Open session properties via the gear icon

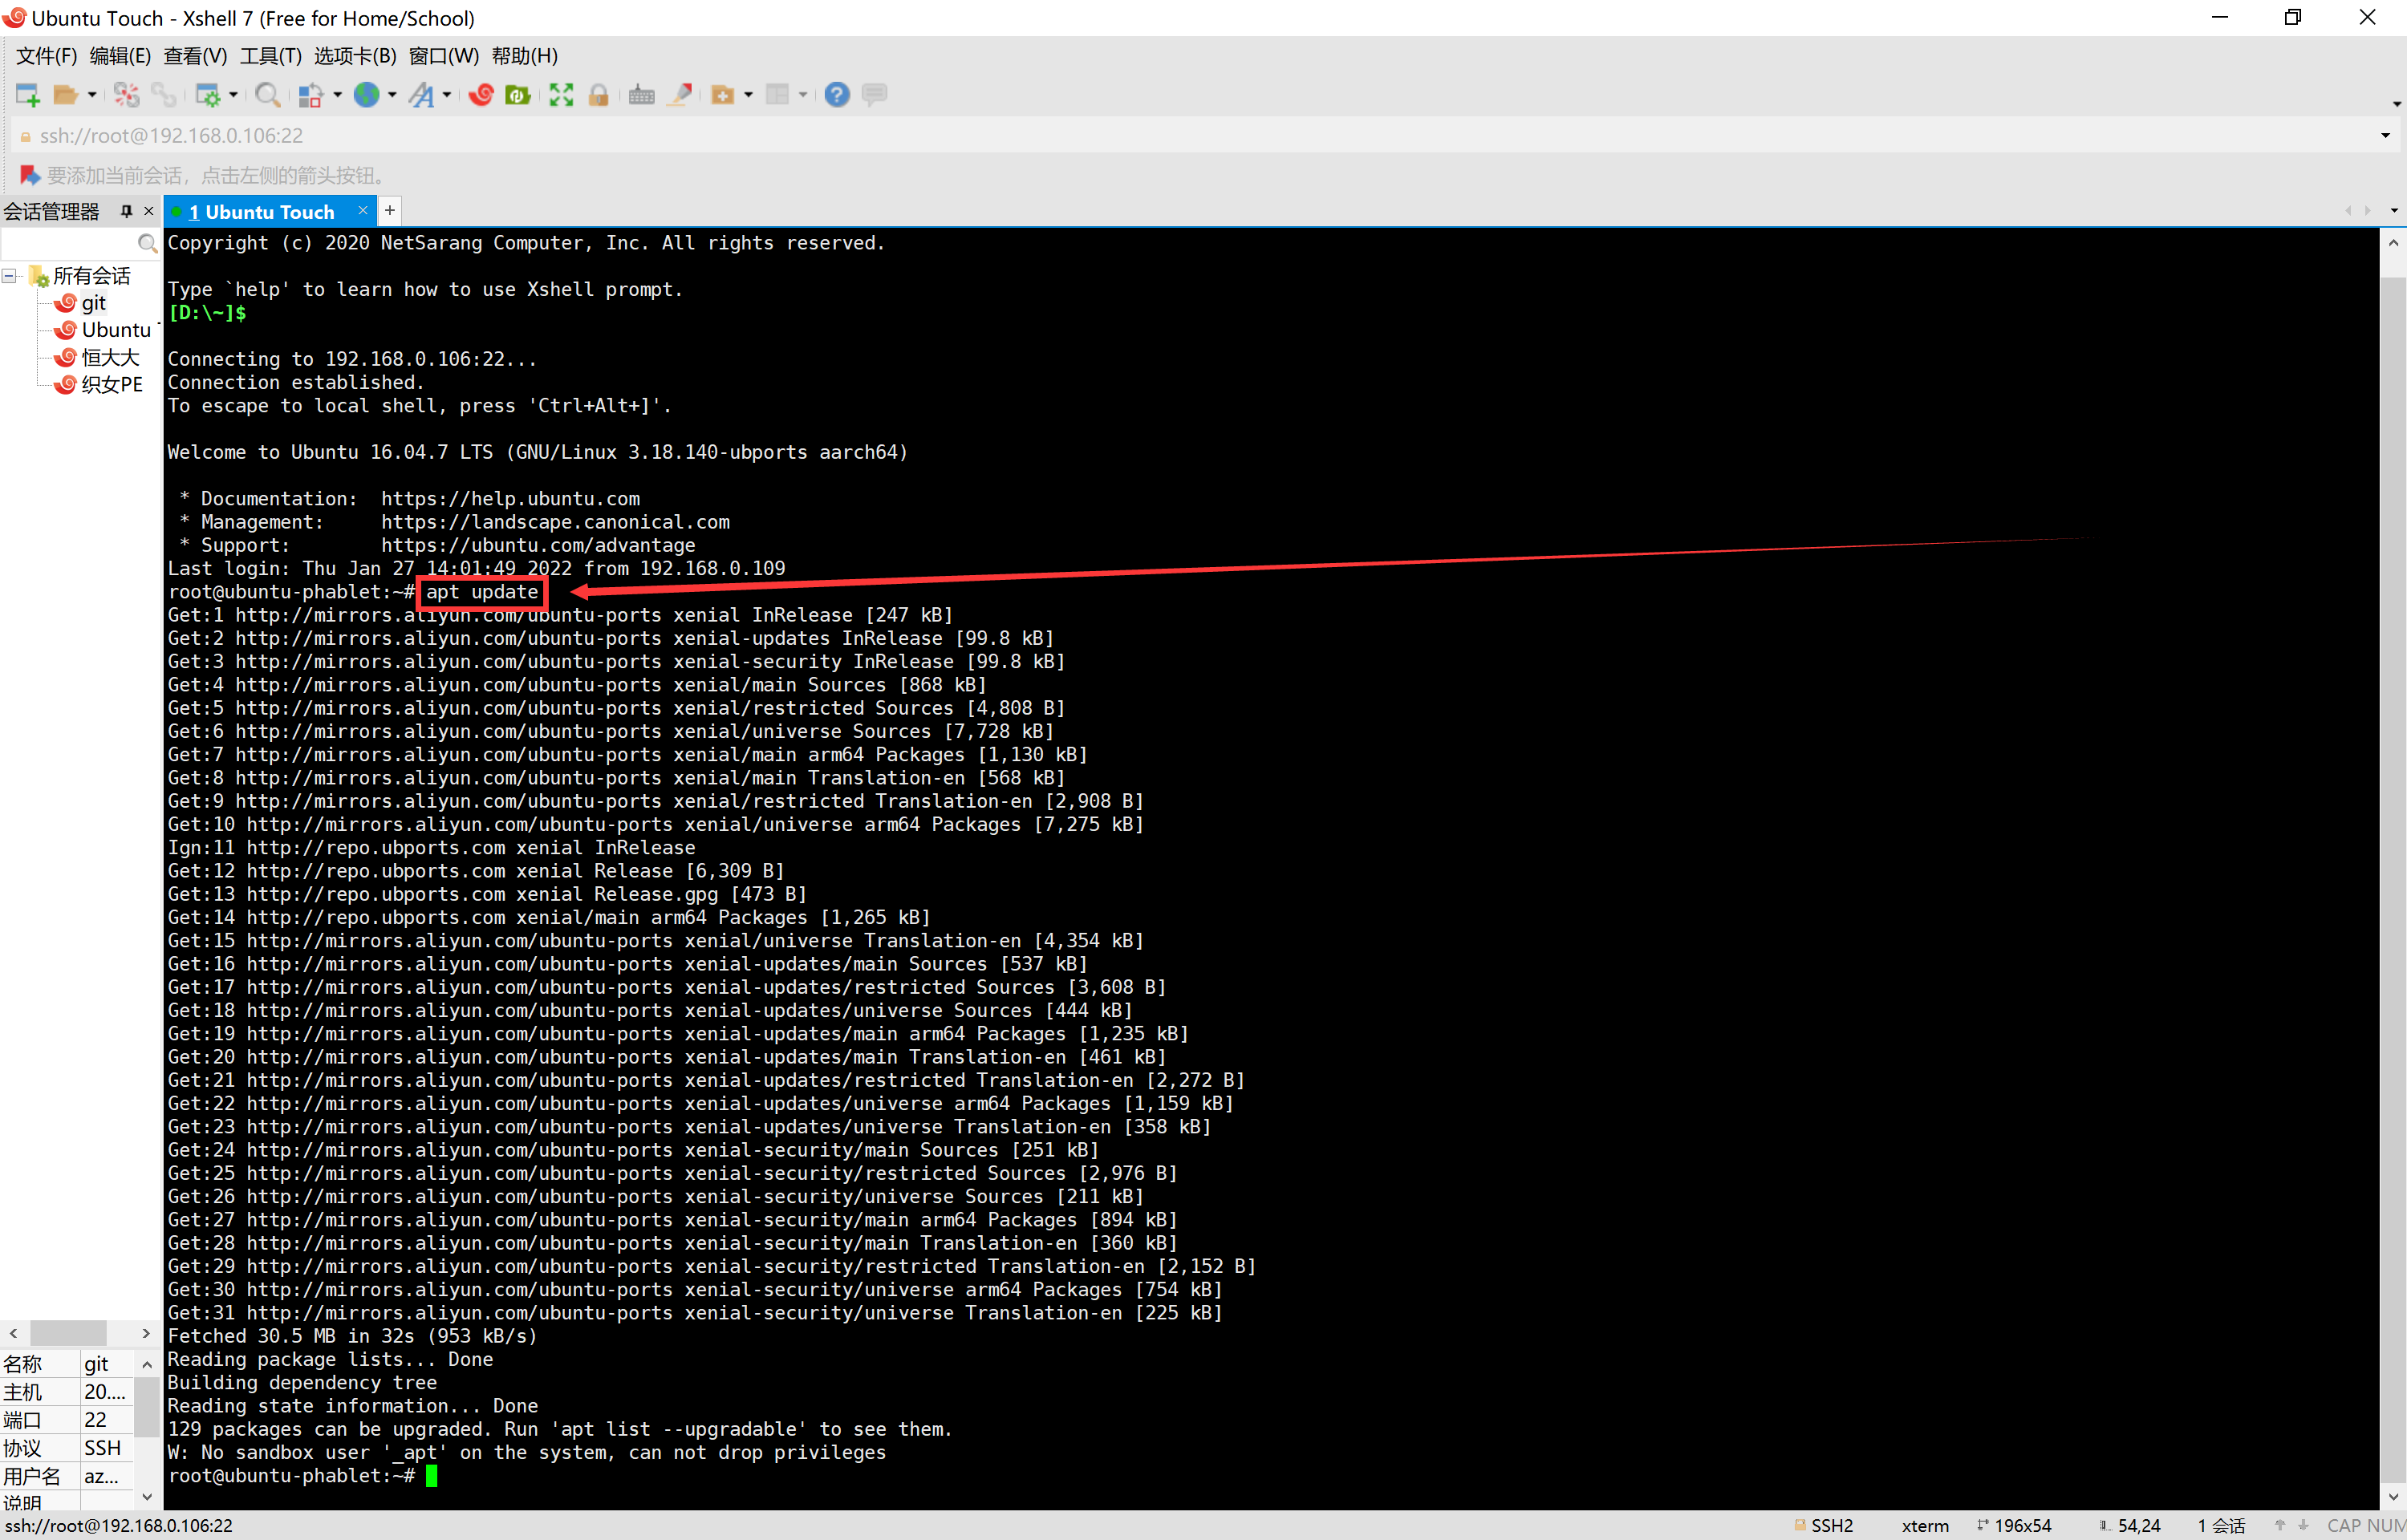point(211,94)
